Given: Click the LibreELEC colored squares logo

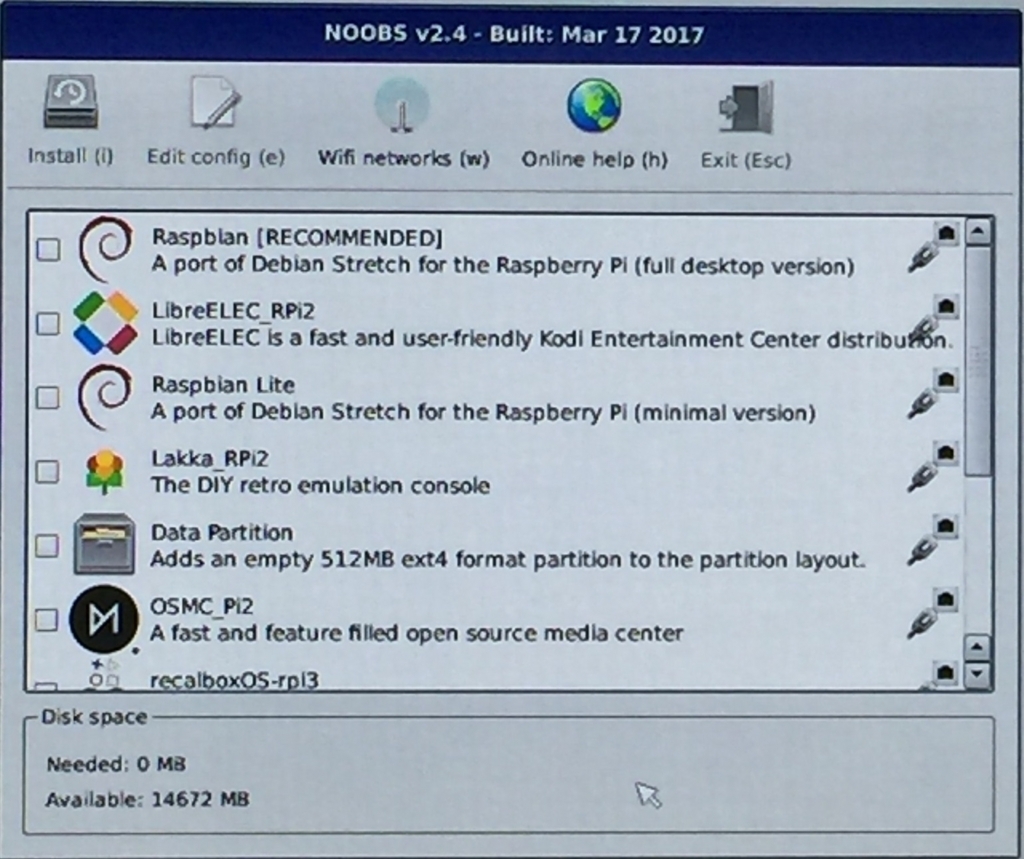Looking at the screenshot, I should pyautogui.click(x=106, y=323).
